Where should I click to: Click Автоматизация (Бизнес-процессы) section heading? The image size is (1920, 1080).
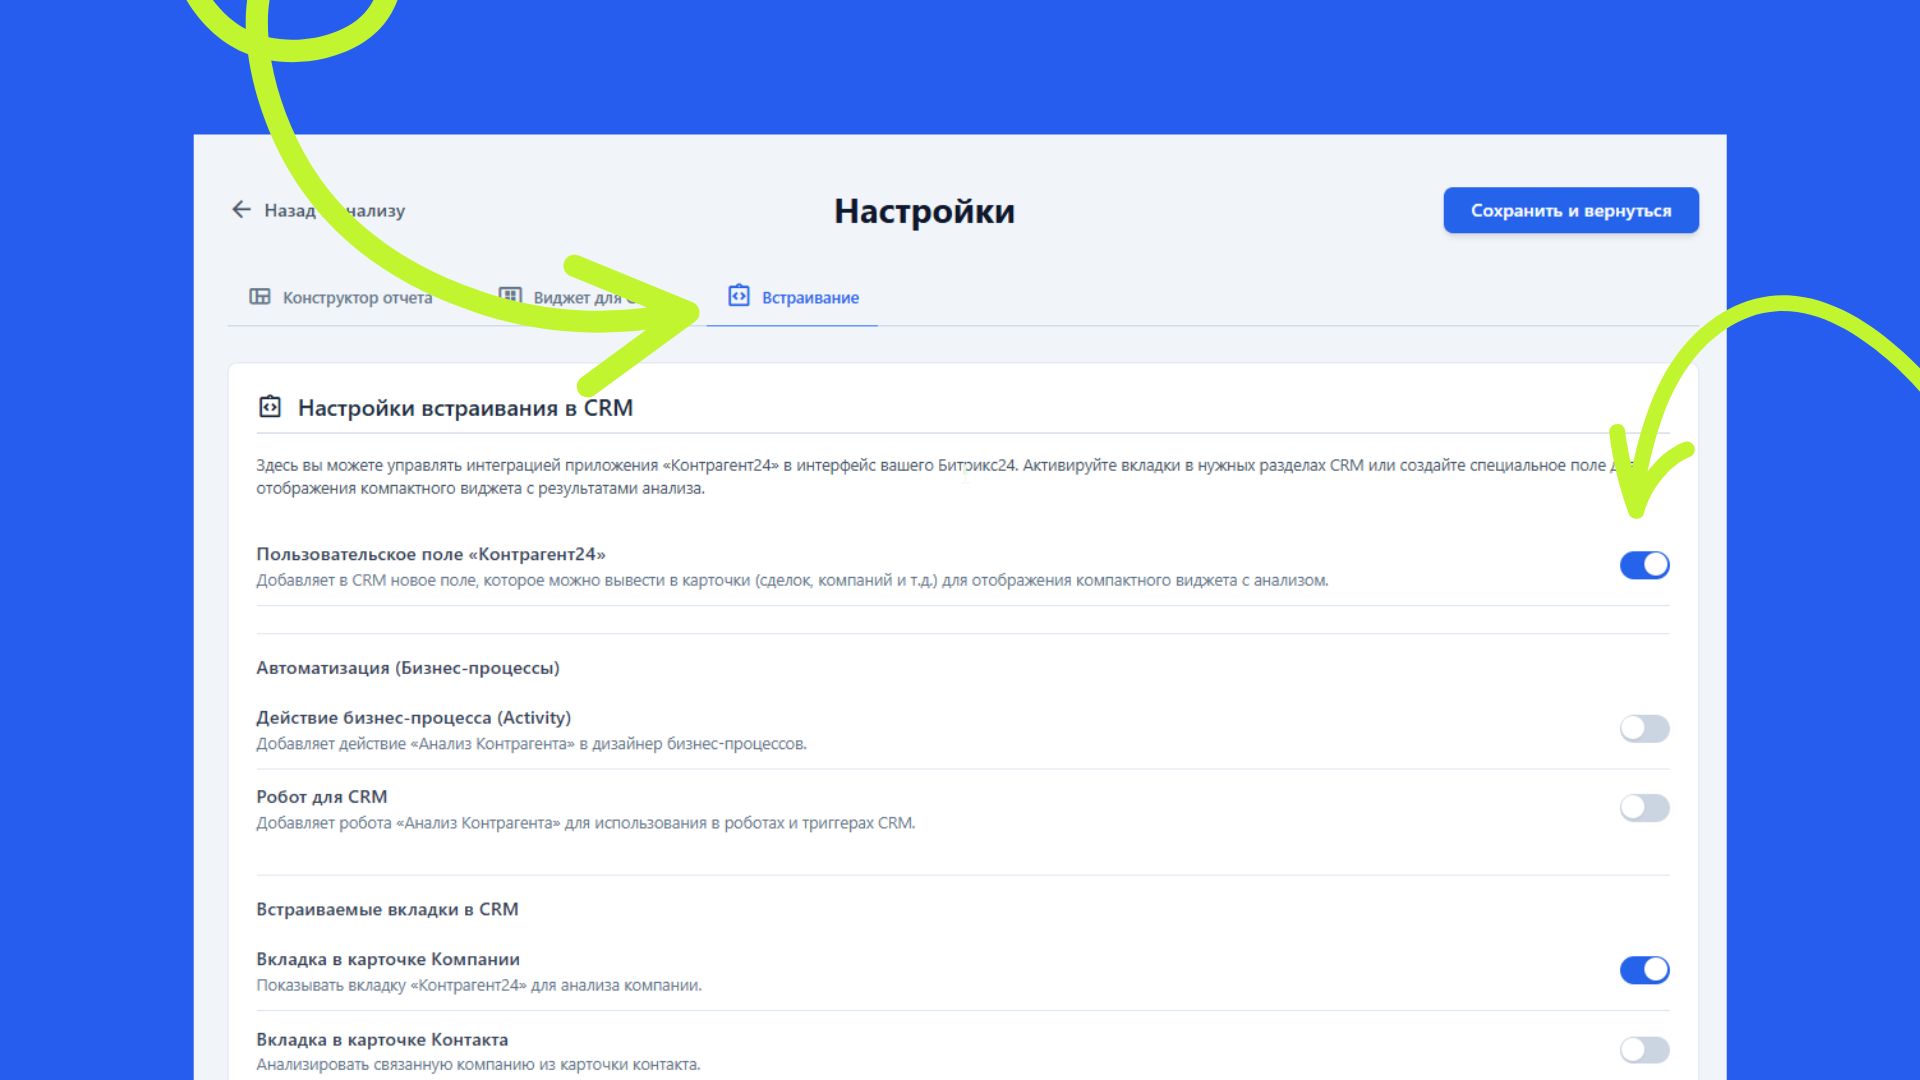(407, 668)
